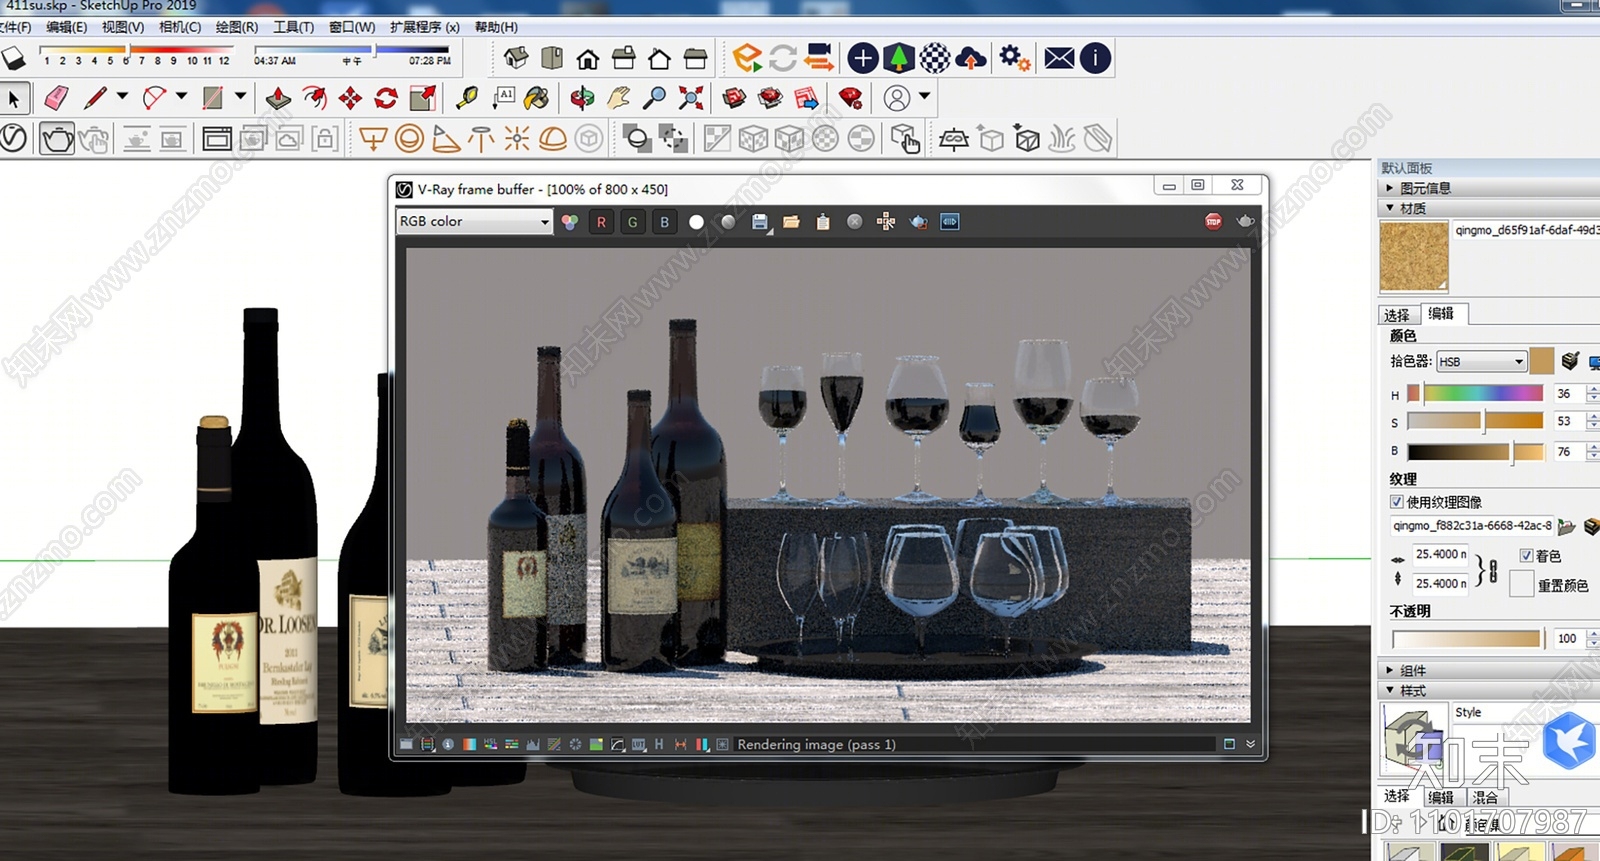Image resolution: width=1600 pixels, height=861 pixels.
Task: Add V-Ray dome light
Action: [x=553, y=138]
